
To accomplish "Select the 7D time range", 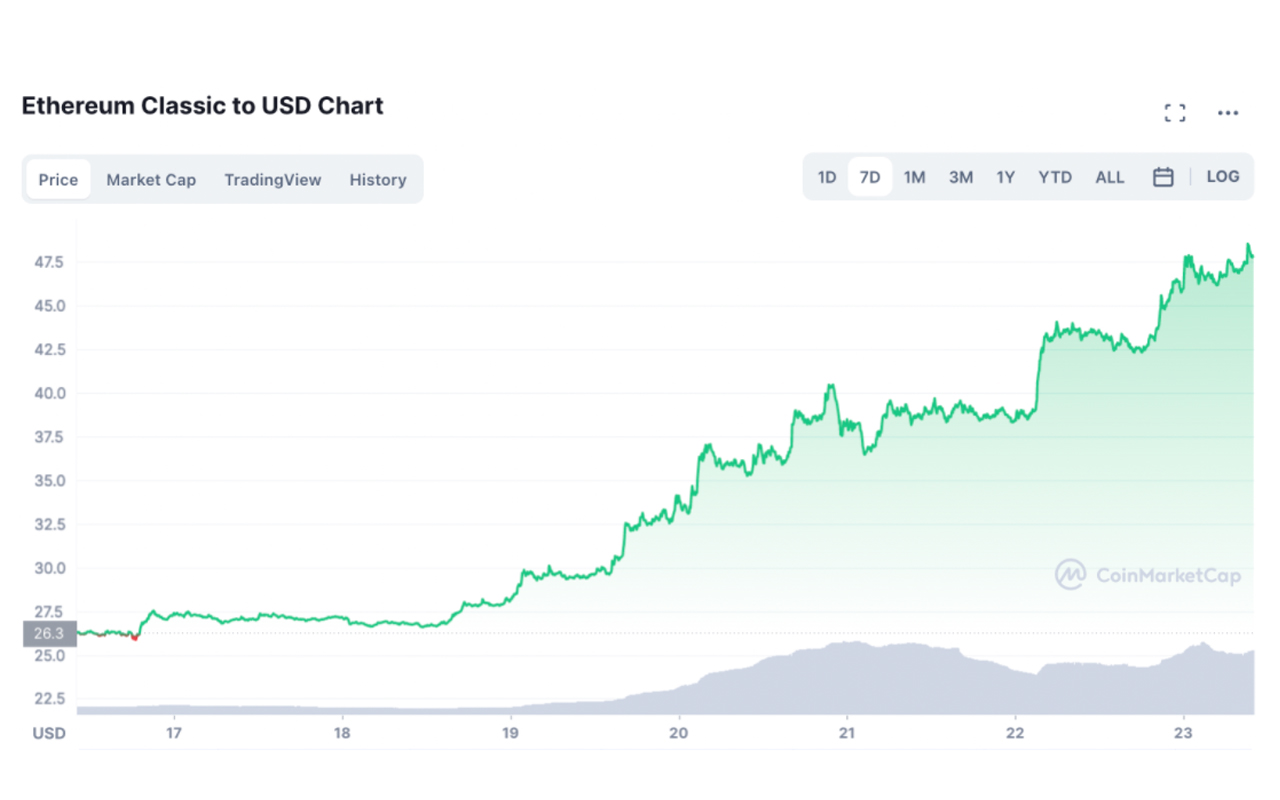I will [x=870, y=177].
